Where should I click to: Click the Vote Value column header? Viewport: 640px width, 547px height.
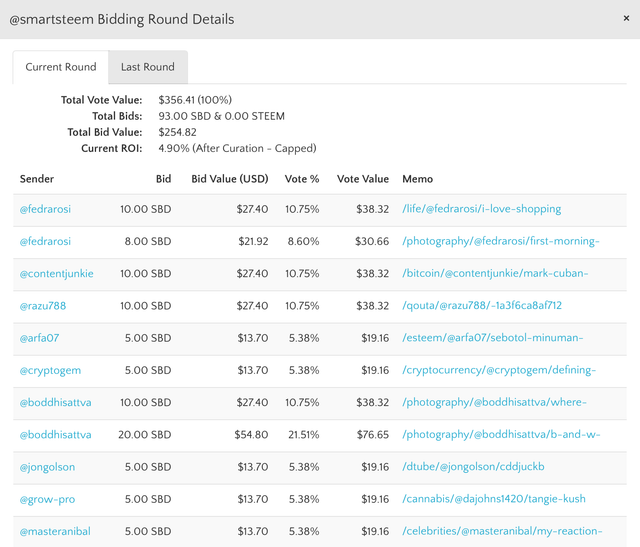tap(363, 179)
